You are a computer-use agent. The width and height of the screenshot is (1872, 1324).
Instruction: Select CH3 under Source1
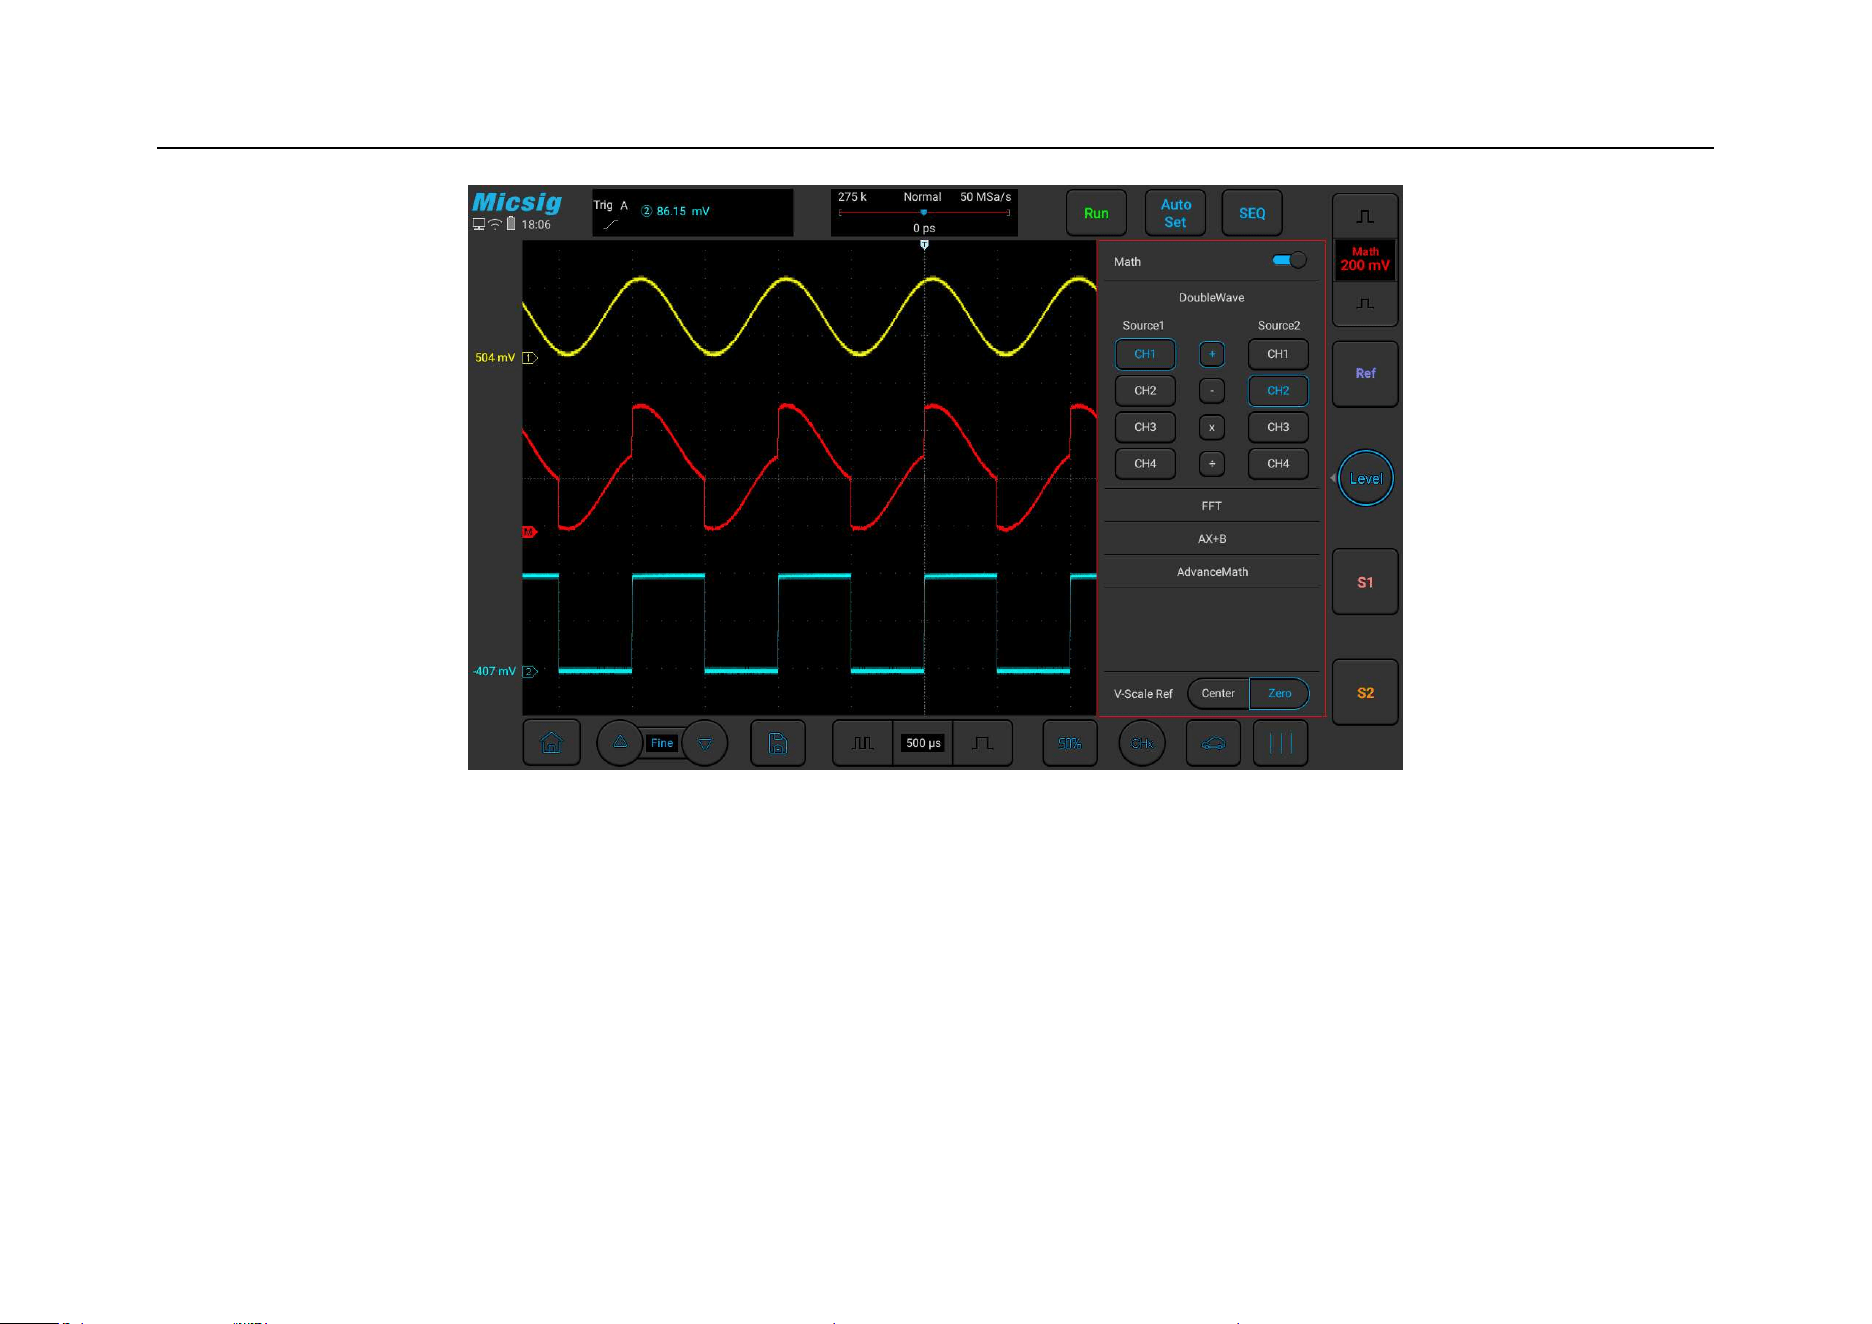tap(1145, 427)
